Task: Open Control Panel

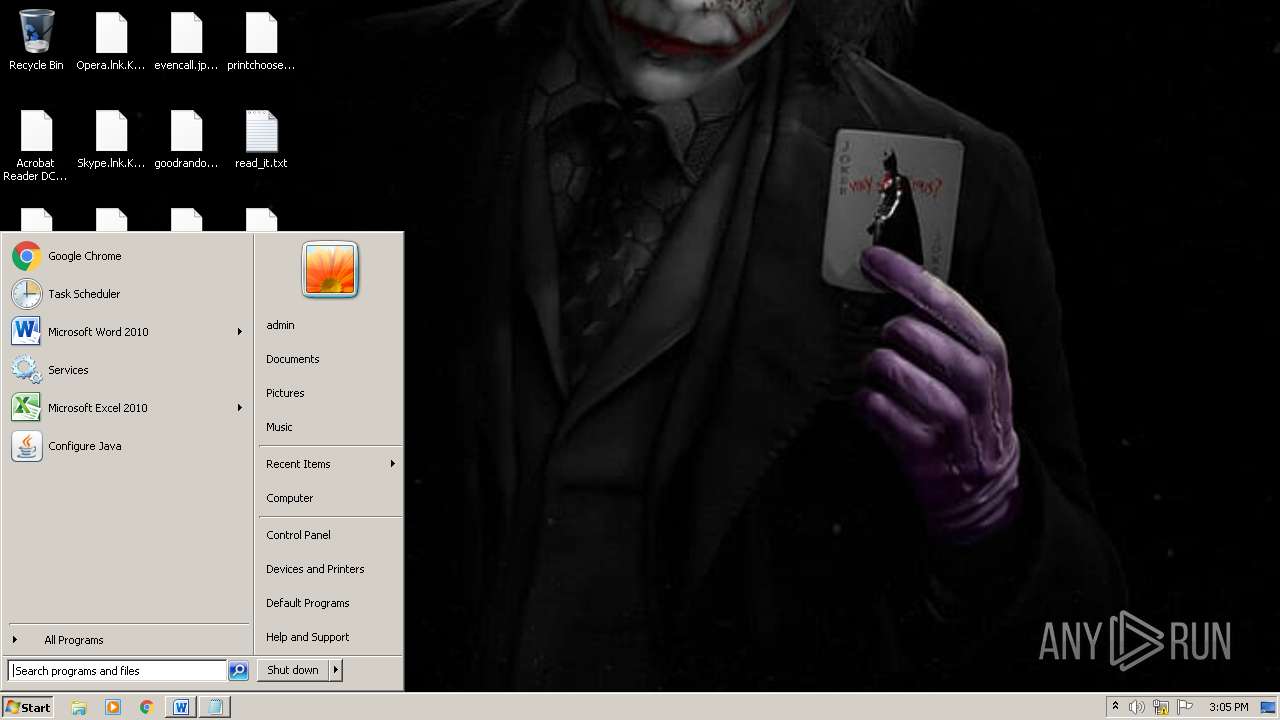Action: [330, 535]
